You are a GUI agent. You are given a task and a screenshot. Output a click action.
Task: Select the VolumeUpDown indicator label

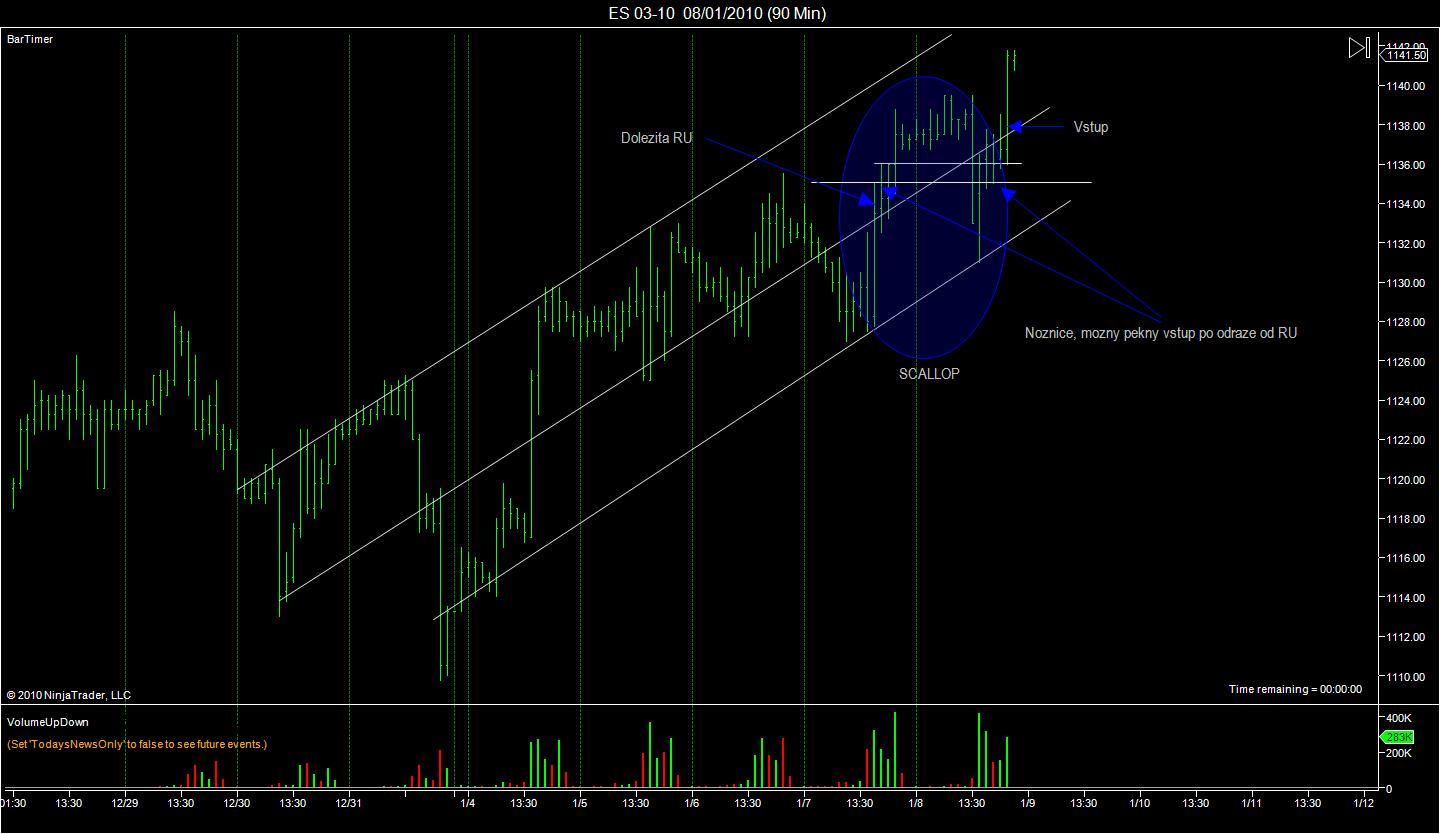click(x=47, y=722)
